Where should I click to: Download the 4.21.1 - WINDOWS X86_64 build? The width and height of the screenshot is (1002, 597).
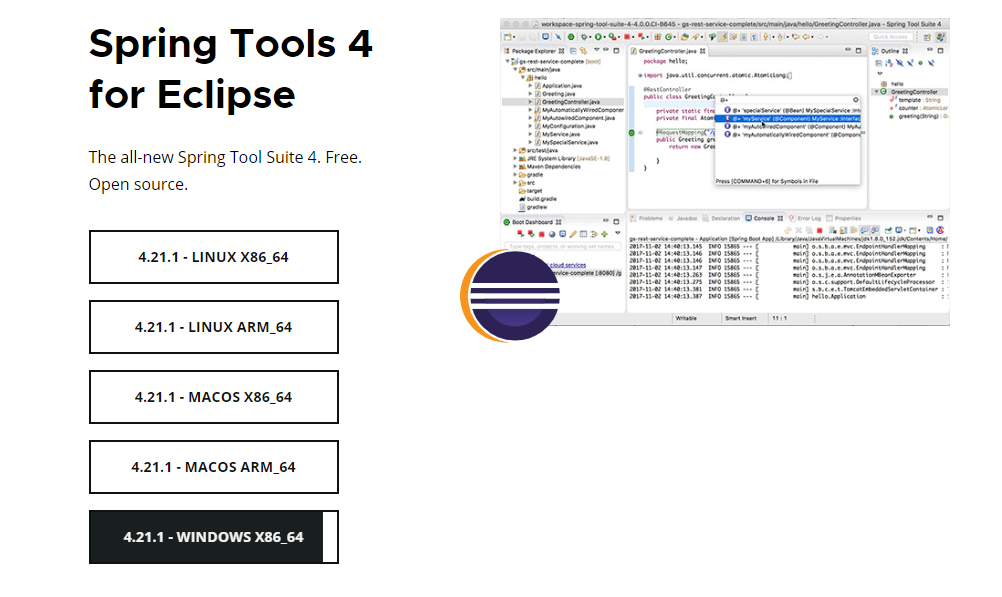tap(213, 537)
